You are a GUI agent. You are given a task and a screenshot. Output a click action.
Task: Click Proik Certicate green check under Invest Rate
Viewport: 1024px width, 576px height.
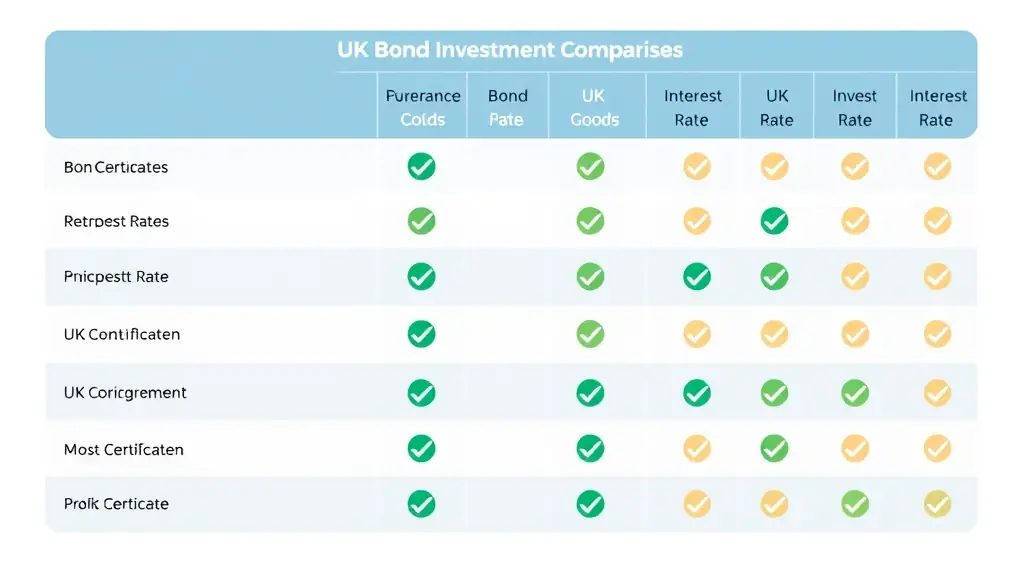coord(855,504)
